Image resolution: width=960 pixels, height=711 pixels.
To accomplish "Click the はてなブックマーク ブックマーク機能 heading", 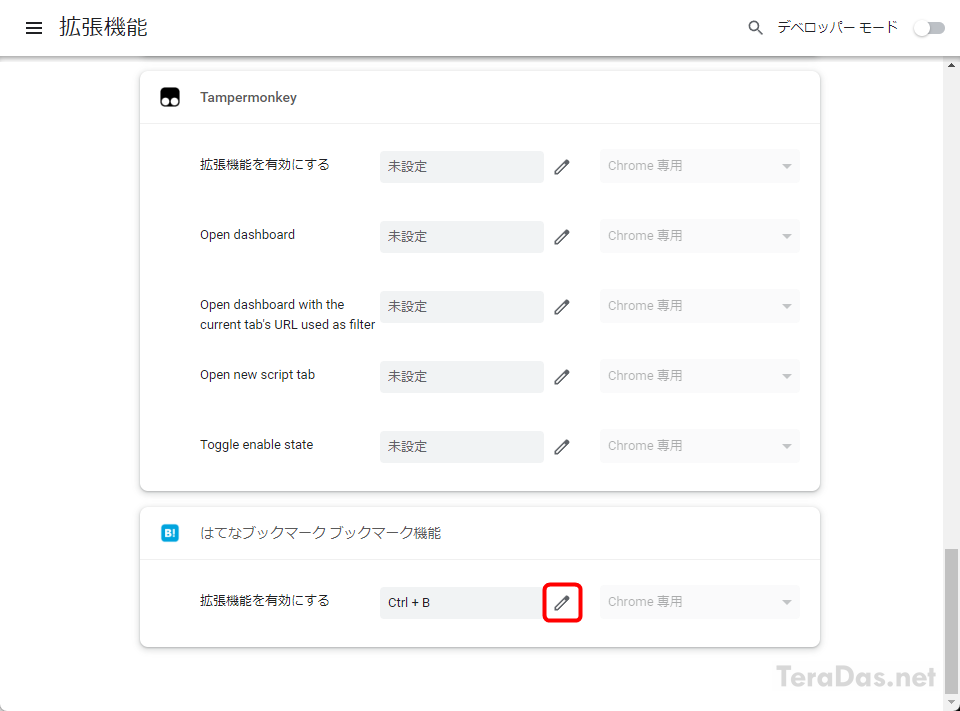I will point(320,533).
